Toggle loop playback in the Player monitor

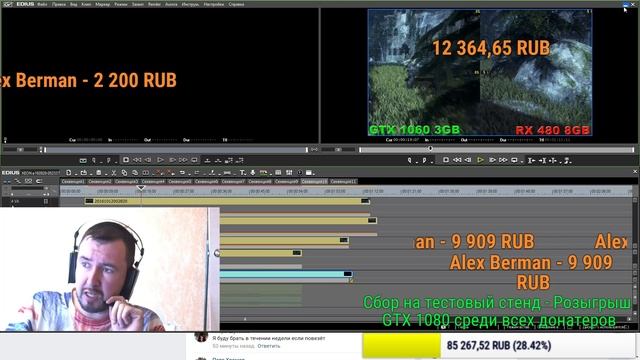click(194, 160)
